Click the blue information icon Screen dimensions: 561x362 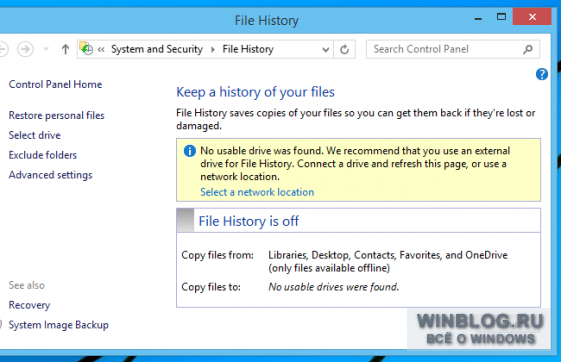pyautogui.click(x=190, y=151)
